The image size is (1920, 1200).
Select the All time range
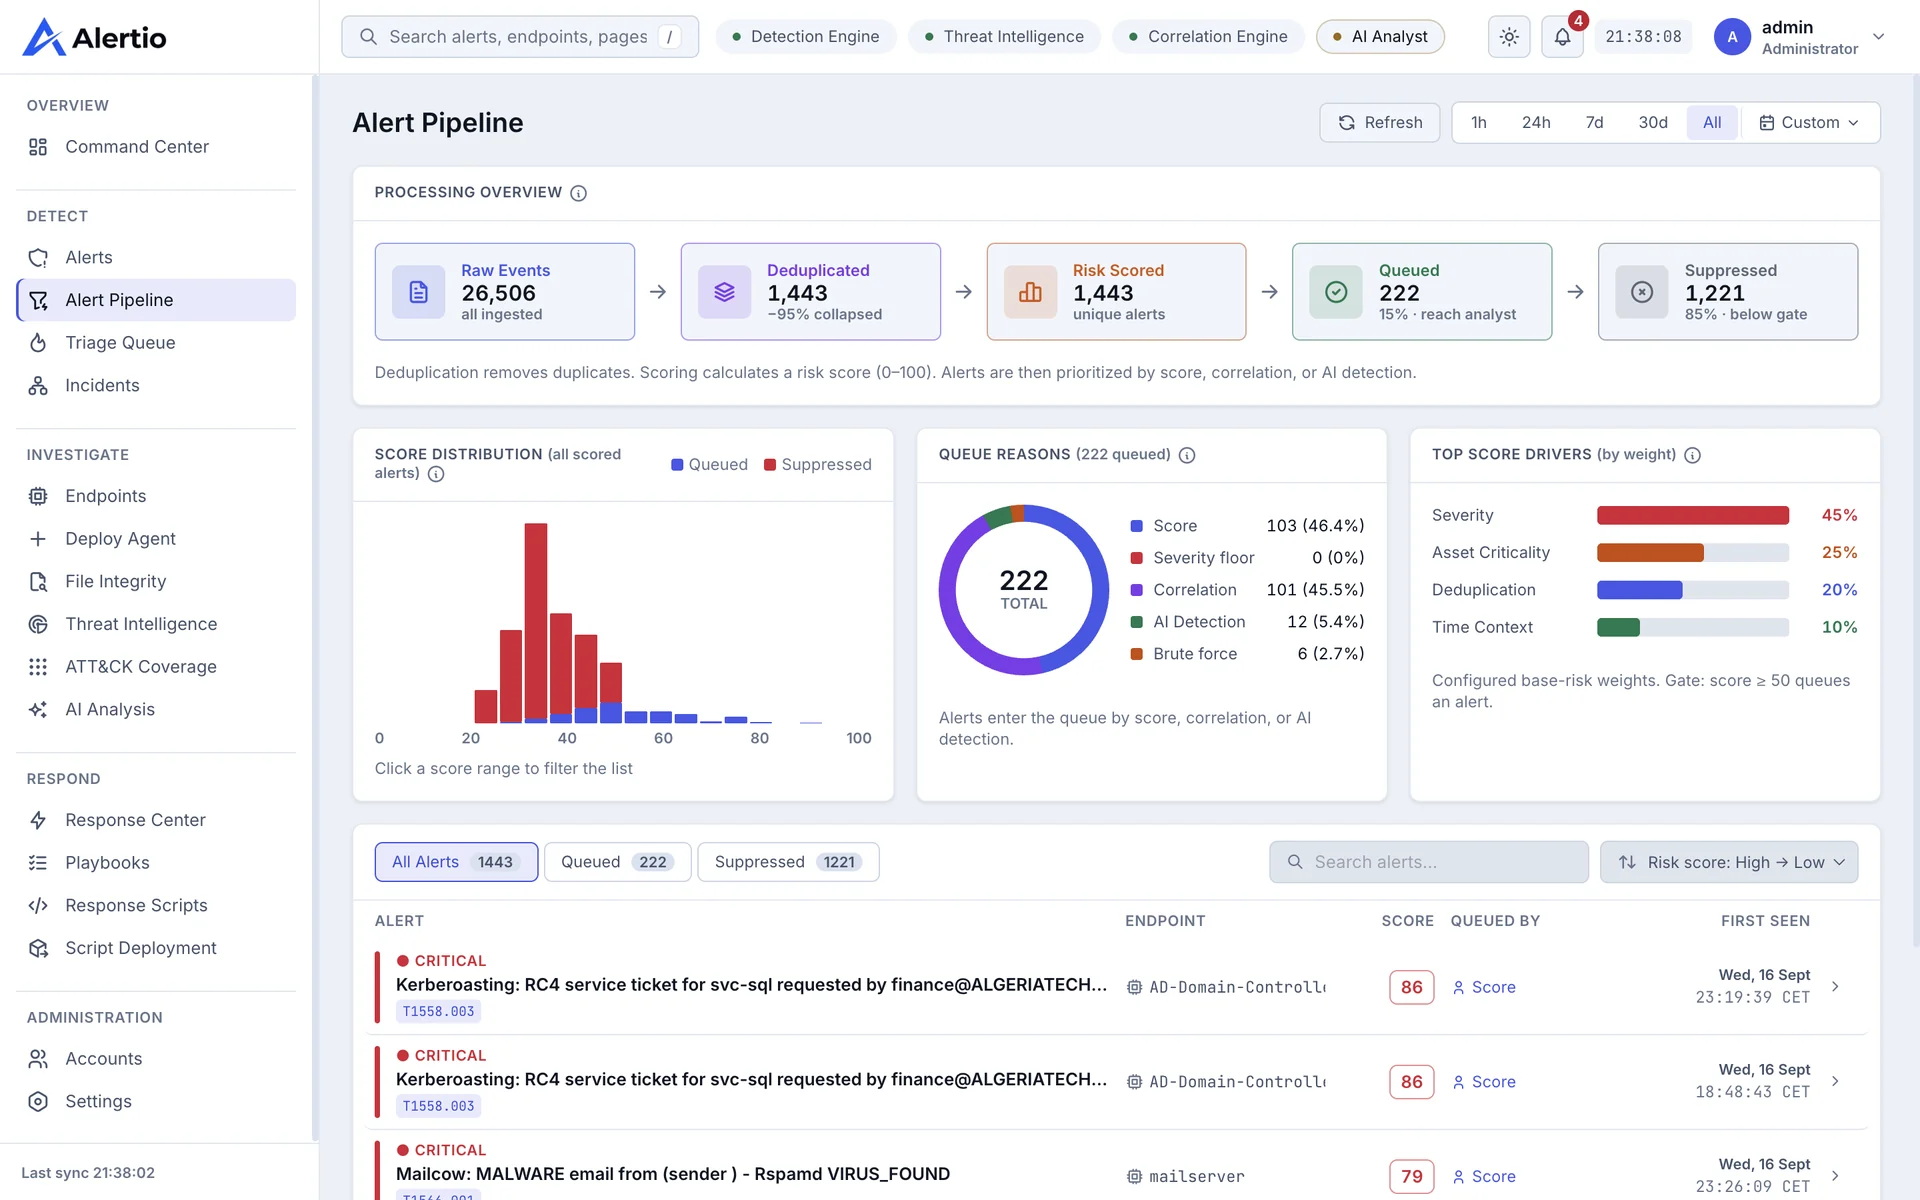(x=1712, y=123)
